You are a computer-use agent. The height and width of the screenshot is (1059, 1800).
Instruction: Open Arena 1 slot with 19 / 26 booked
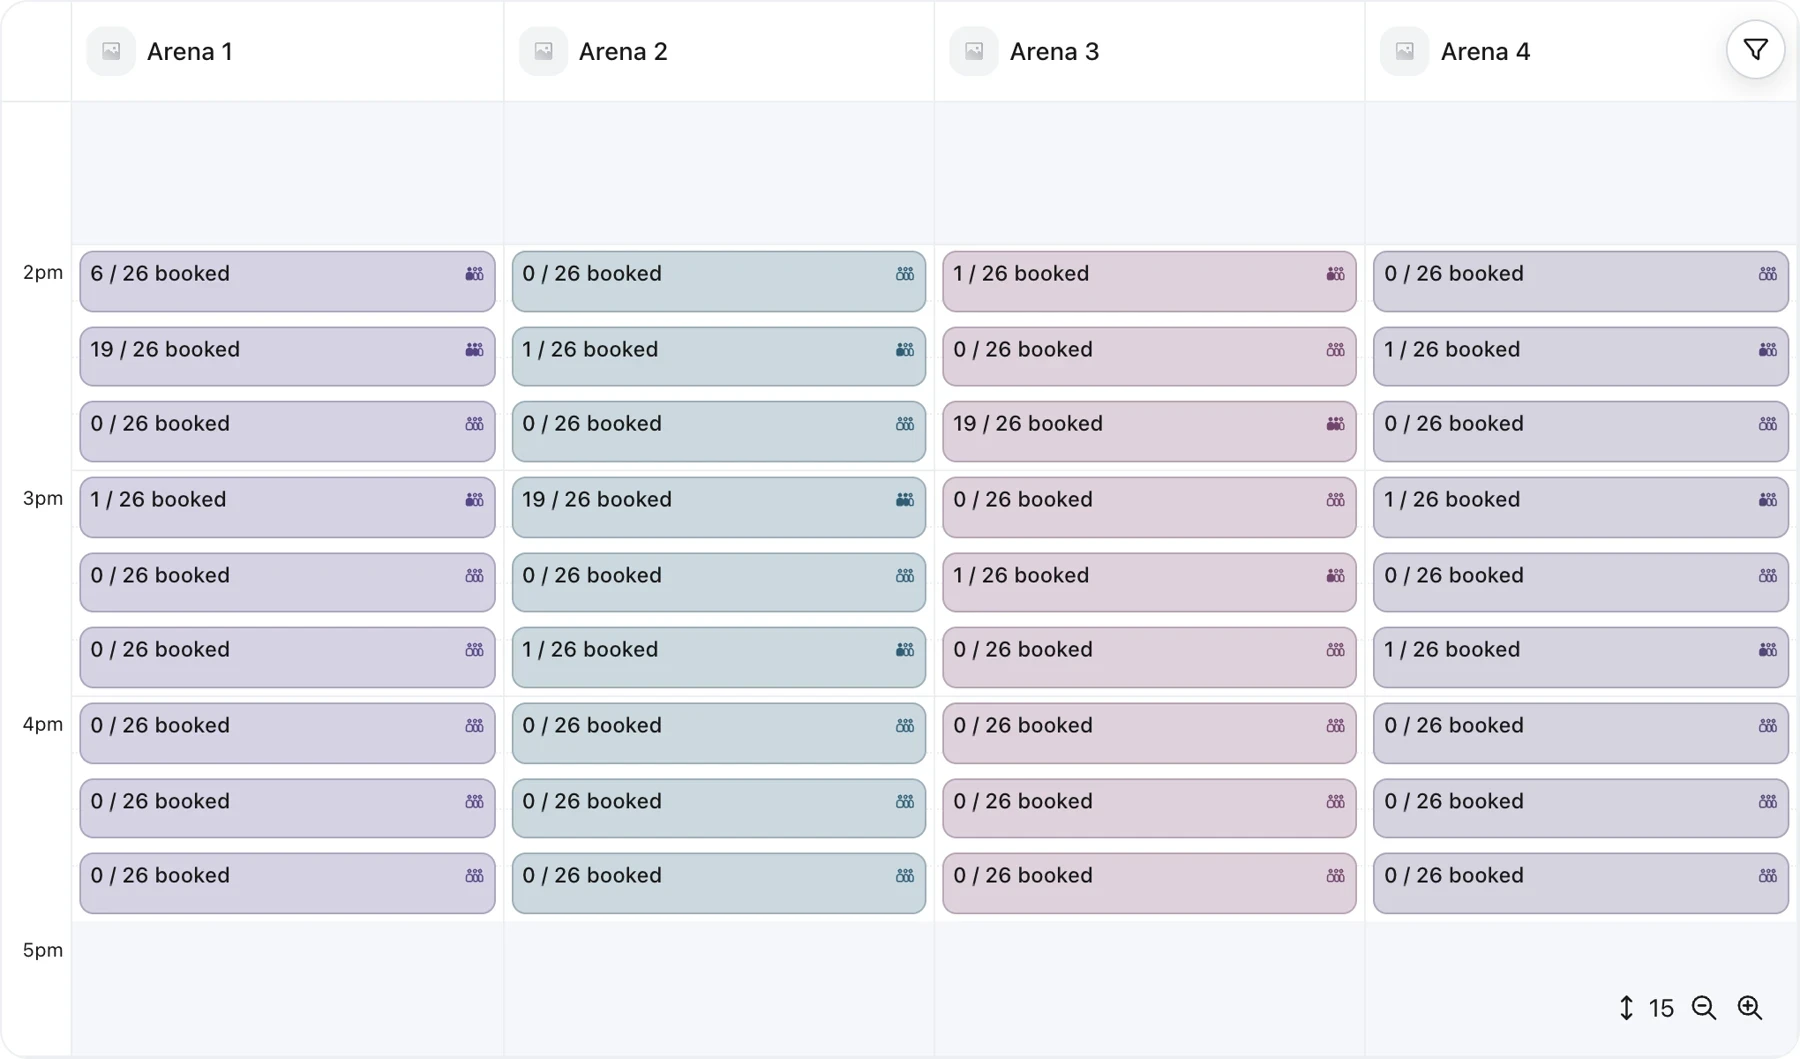288,357
